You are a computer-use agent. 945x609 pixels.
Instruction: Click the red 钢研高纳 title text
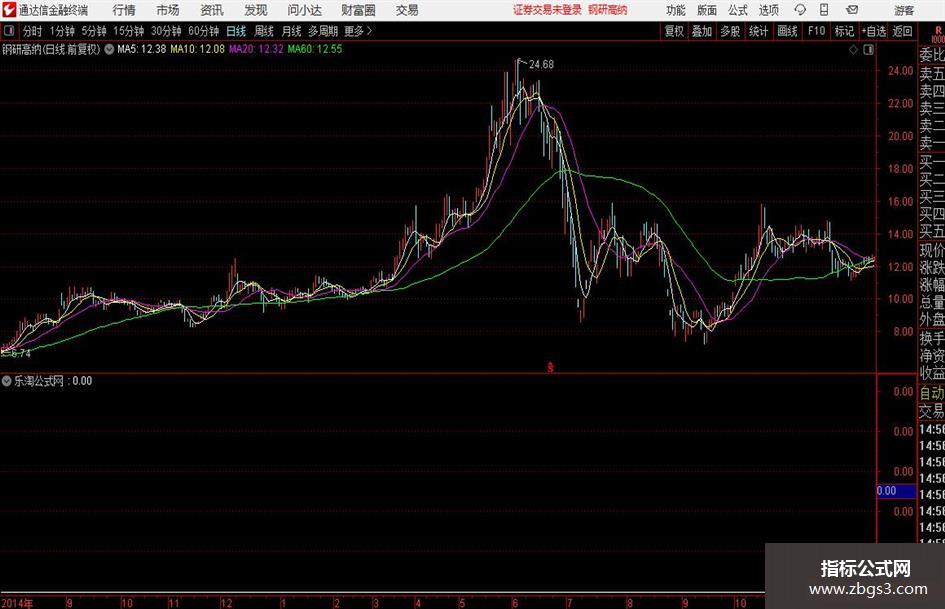click(x=608, y=10)
